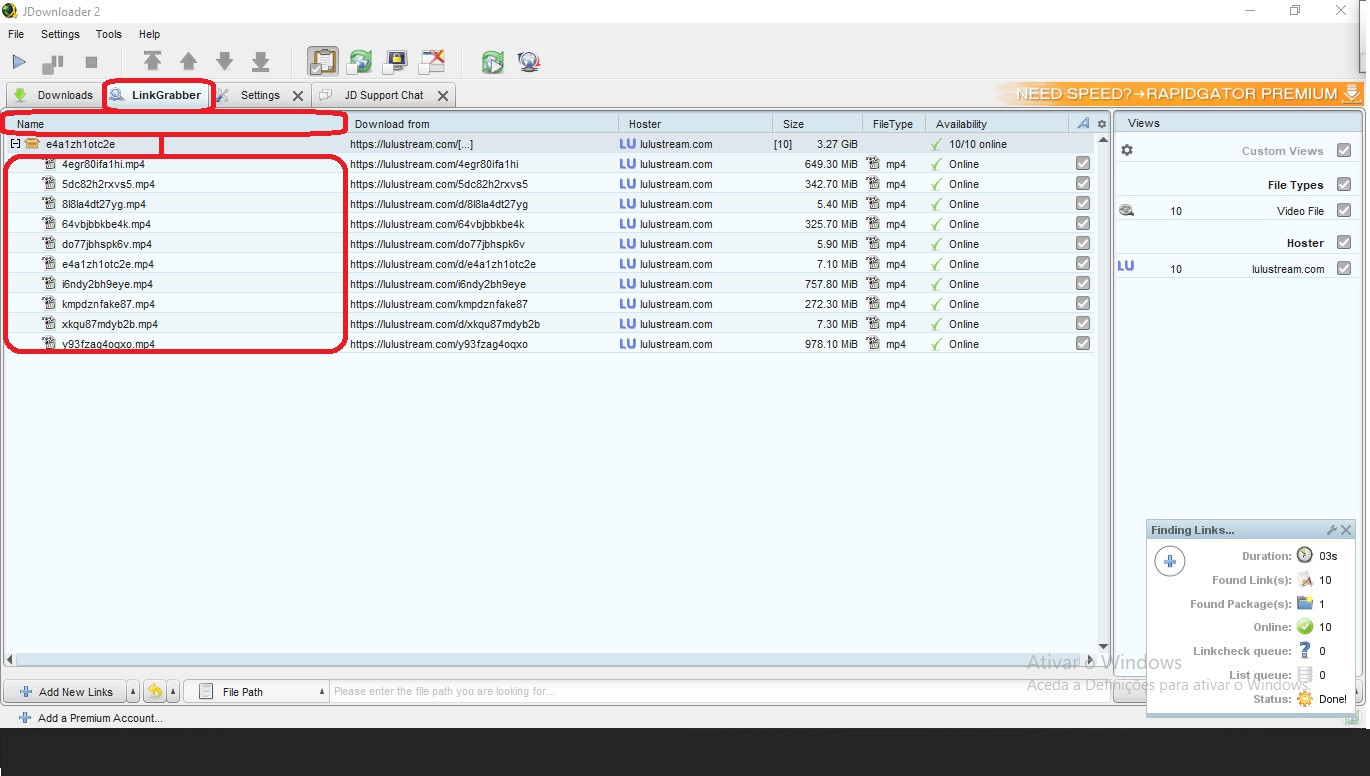Close the JD Support Chat tab
1370x776 pixels.
[443, 96]
